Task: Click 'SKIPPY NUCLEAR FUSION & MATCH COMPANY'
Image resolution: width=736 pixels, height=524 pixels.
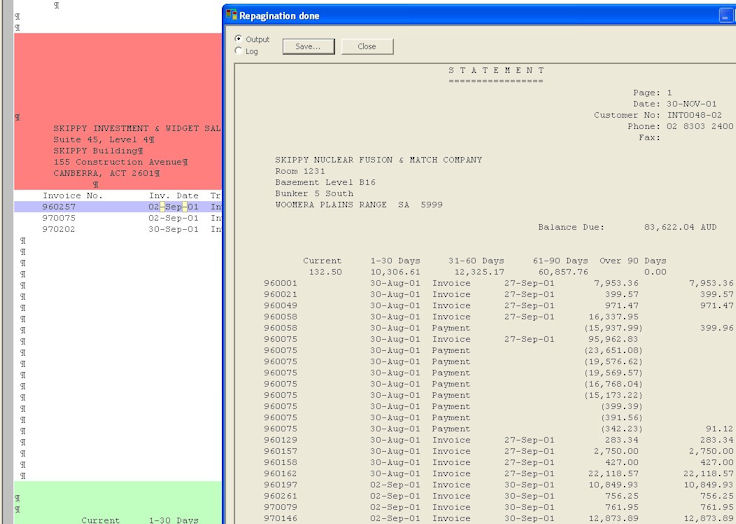Action: [378, 160]
